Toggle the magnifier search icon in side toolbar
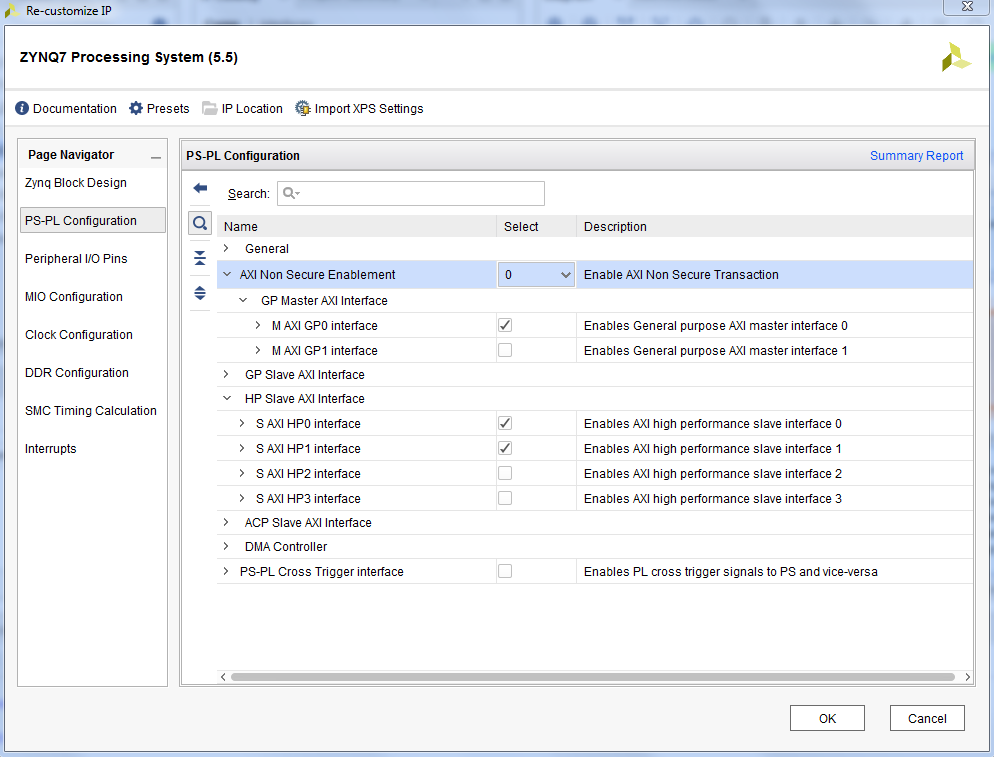 (x=200, y=223)
